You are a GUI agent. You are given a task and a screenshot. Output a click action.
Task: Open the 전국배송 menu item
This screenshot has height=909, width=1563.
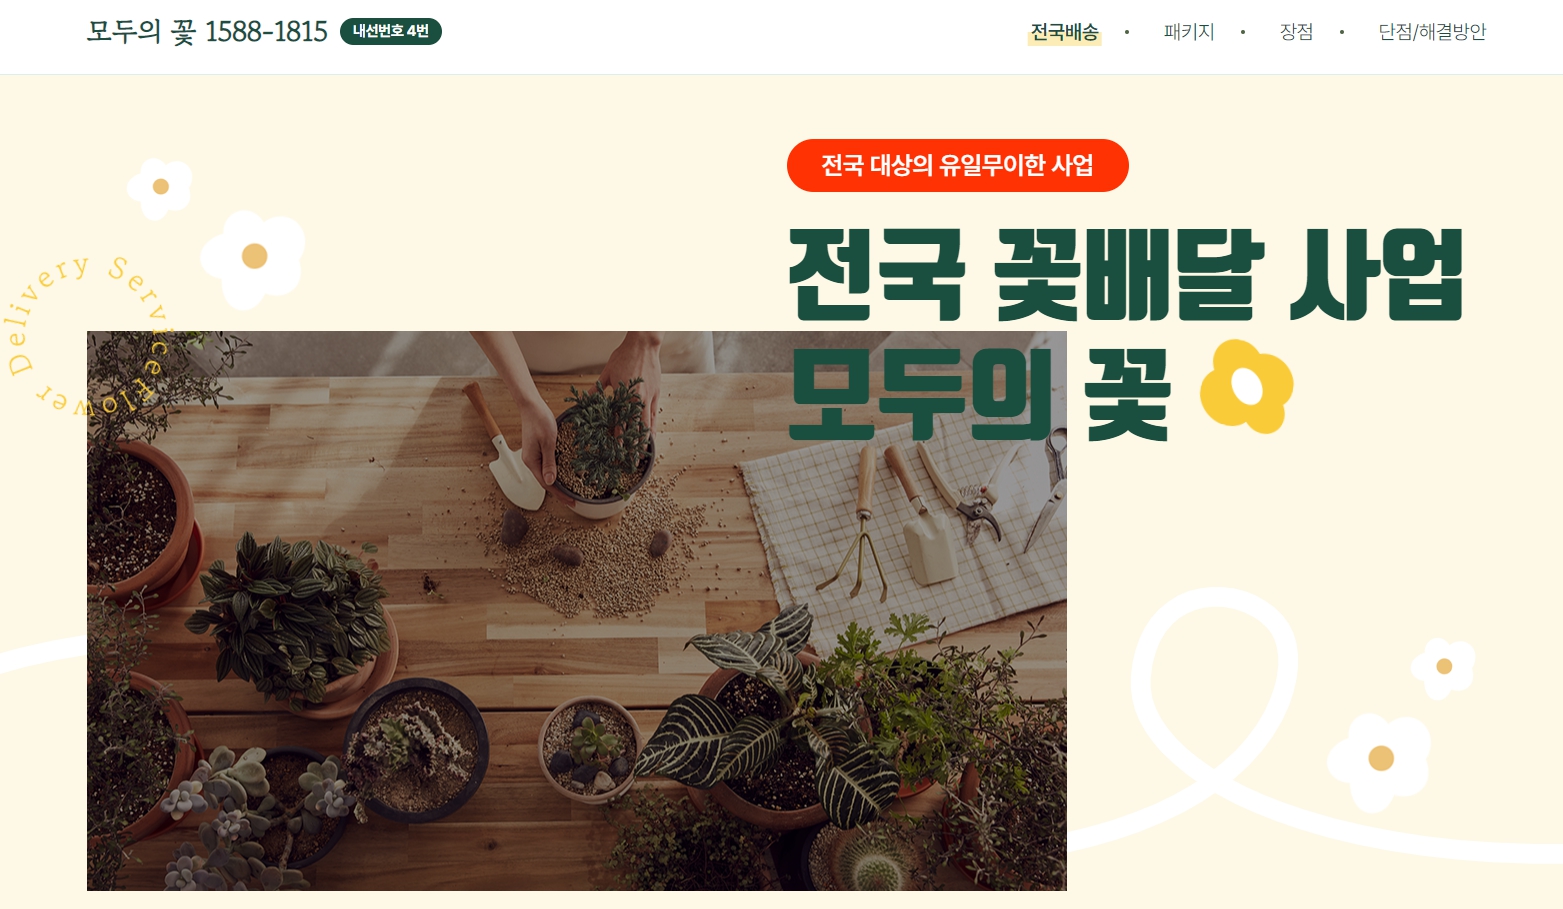pos(1064,32)
